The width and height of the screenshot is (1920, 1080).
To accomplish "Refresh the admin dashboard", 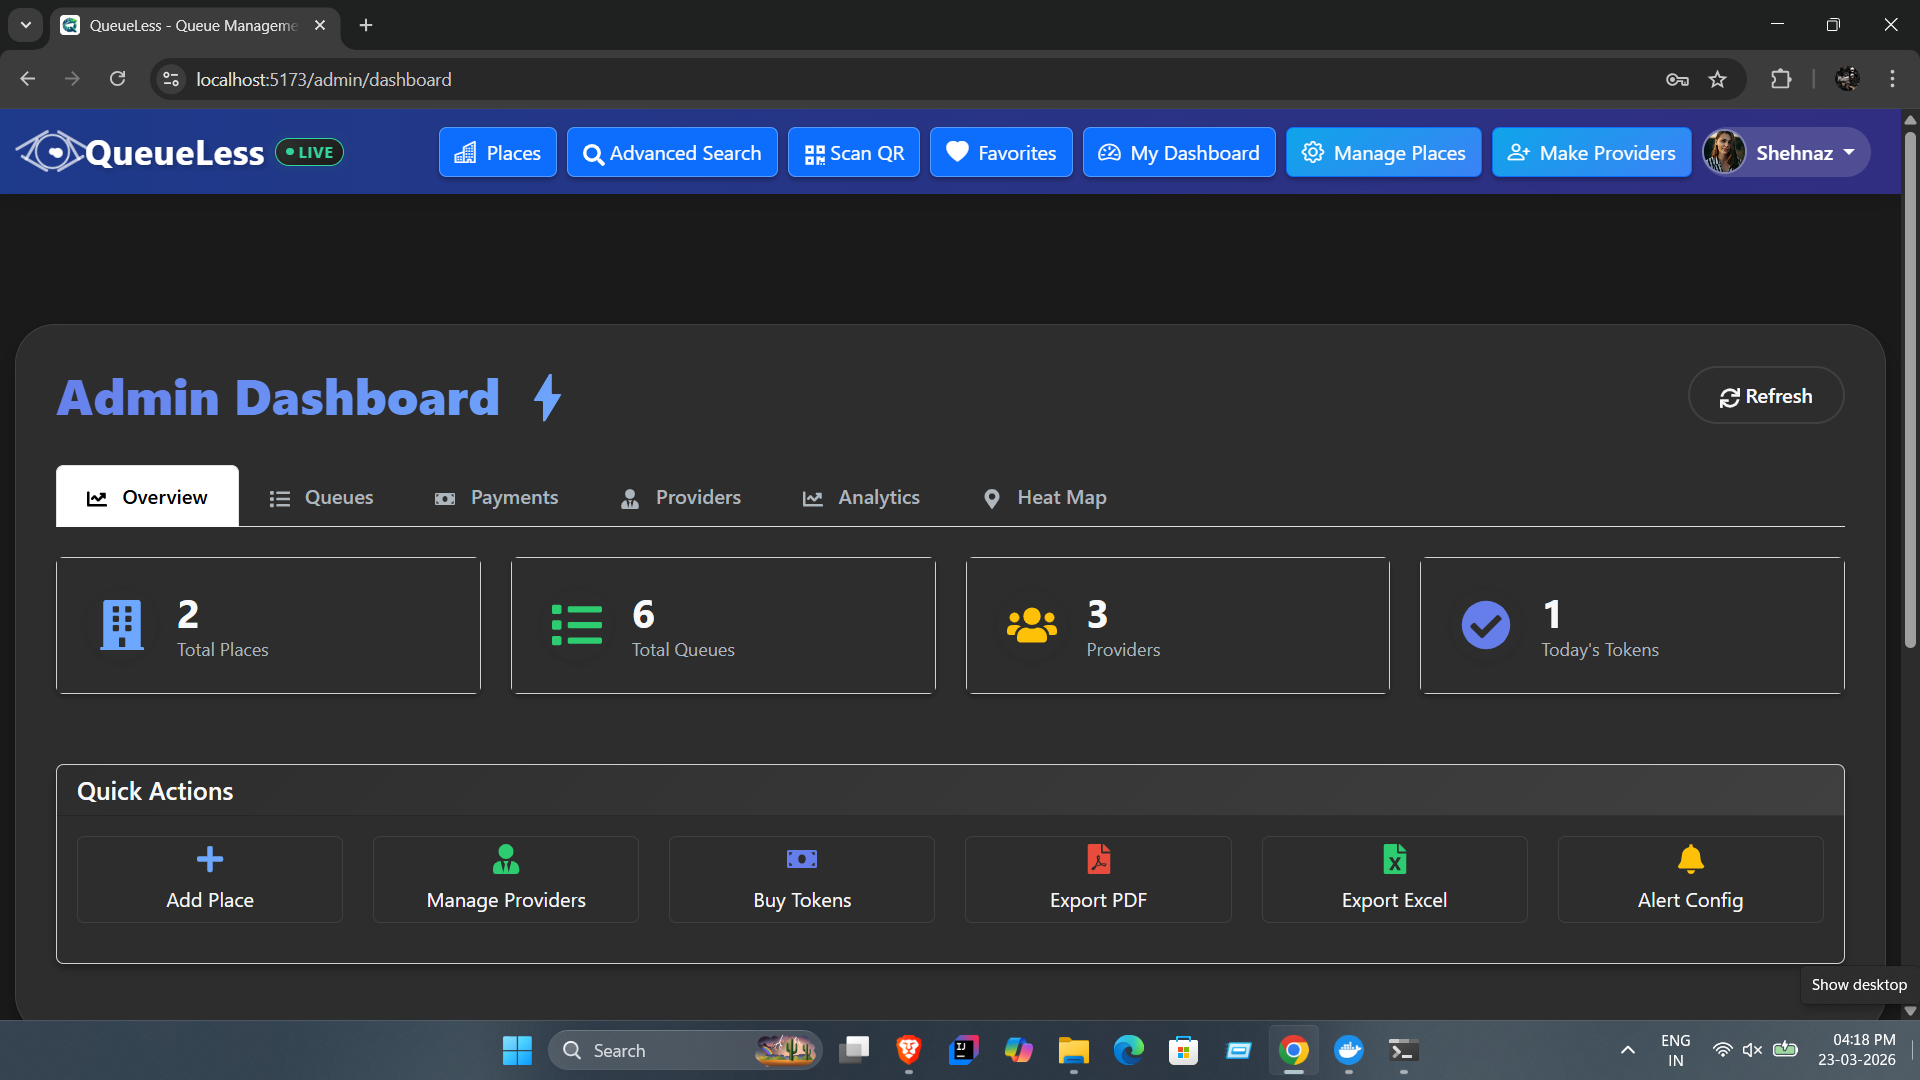I will [x=1766, y=396].
